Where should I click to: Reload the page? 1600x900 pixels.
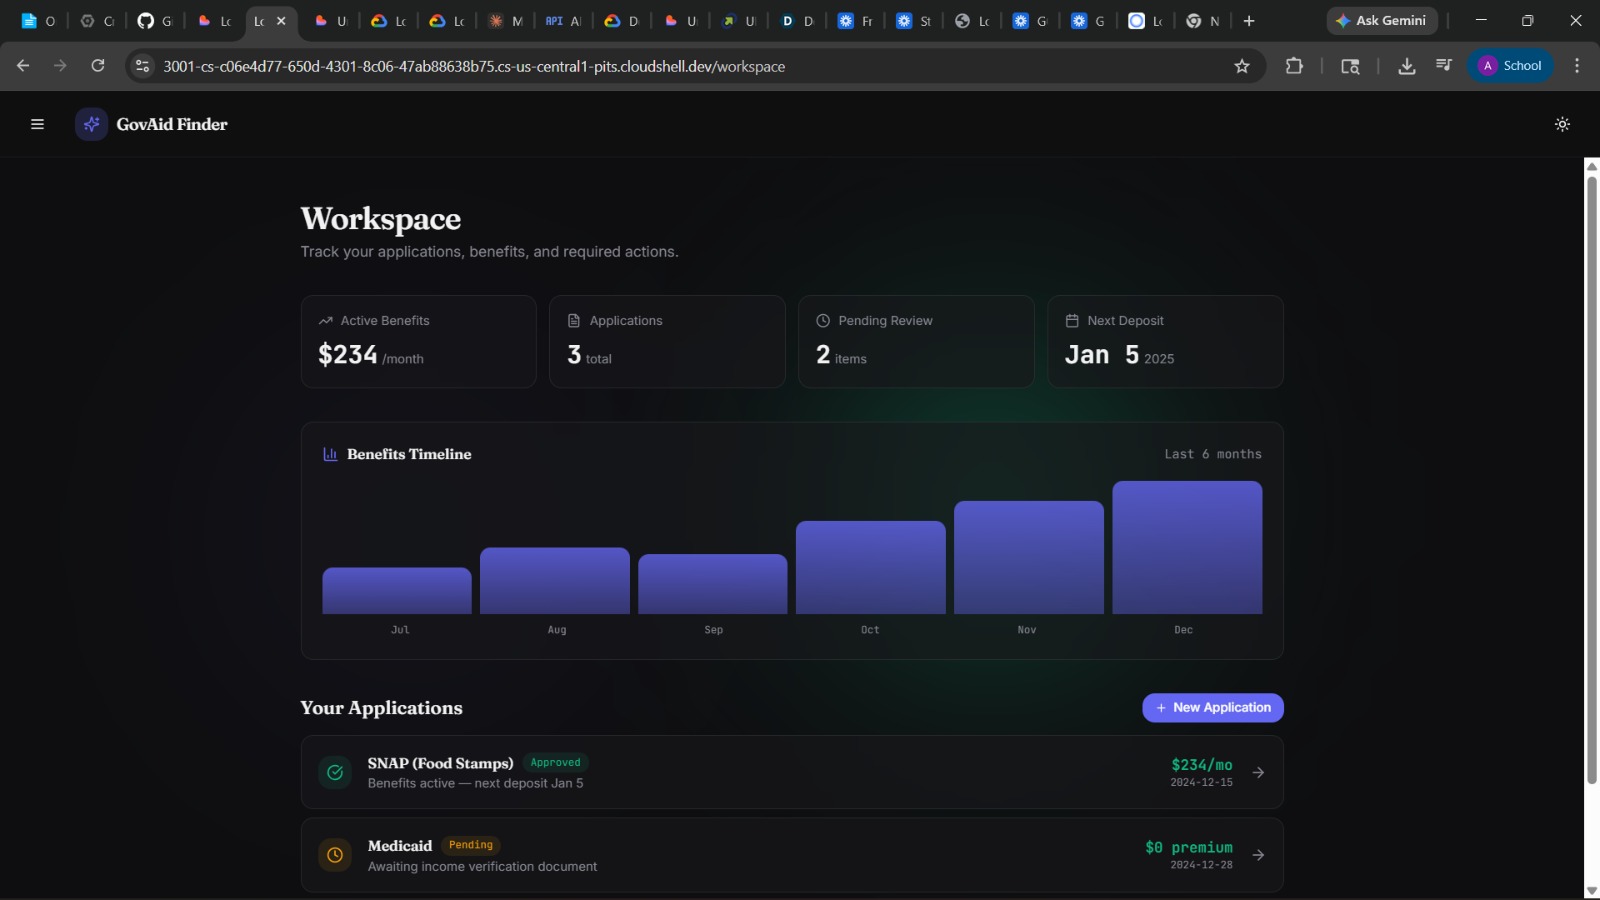98,66
